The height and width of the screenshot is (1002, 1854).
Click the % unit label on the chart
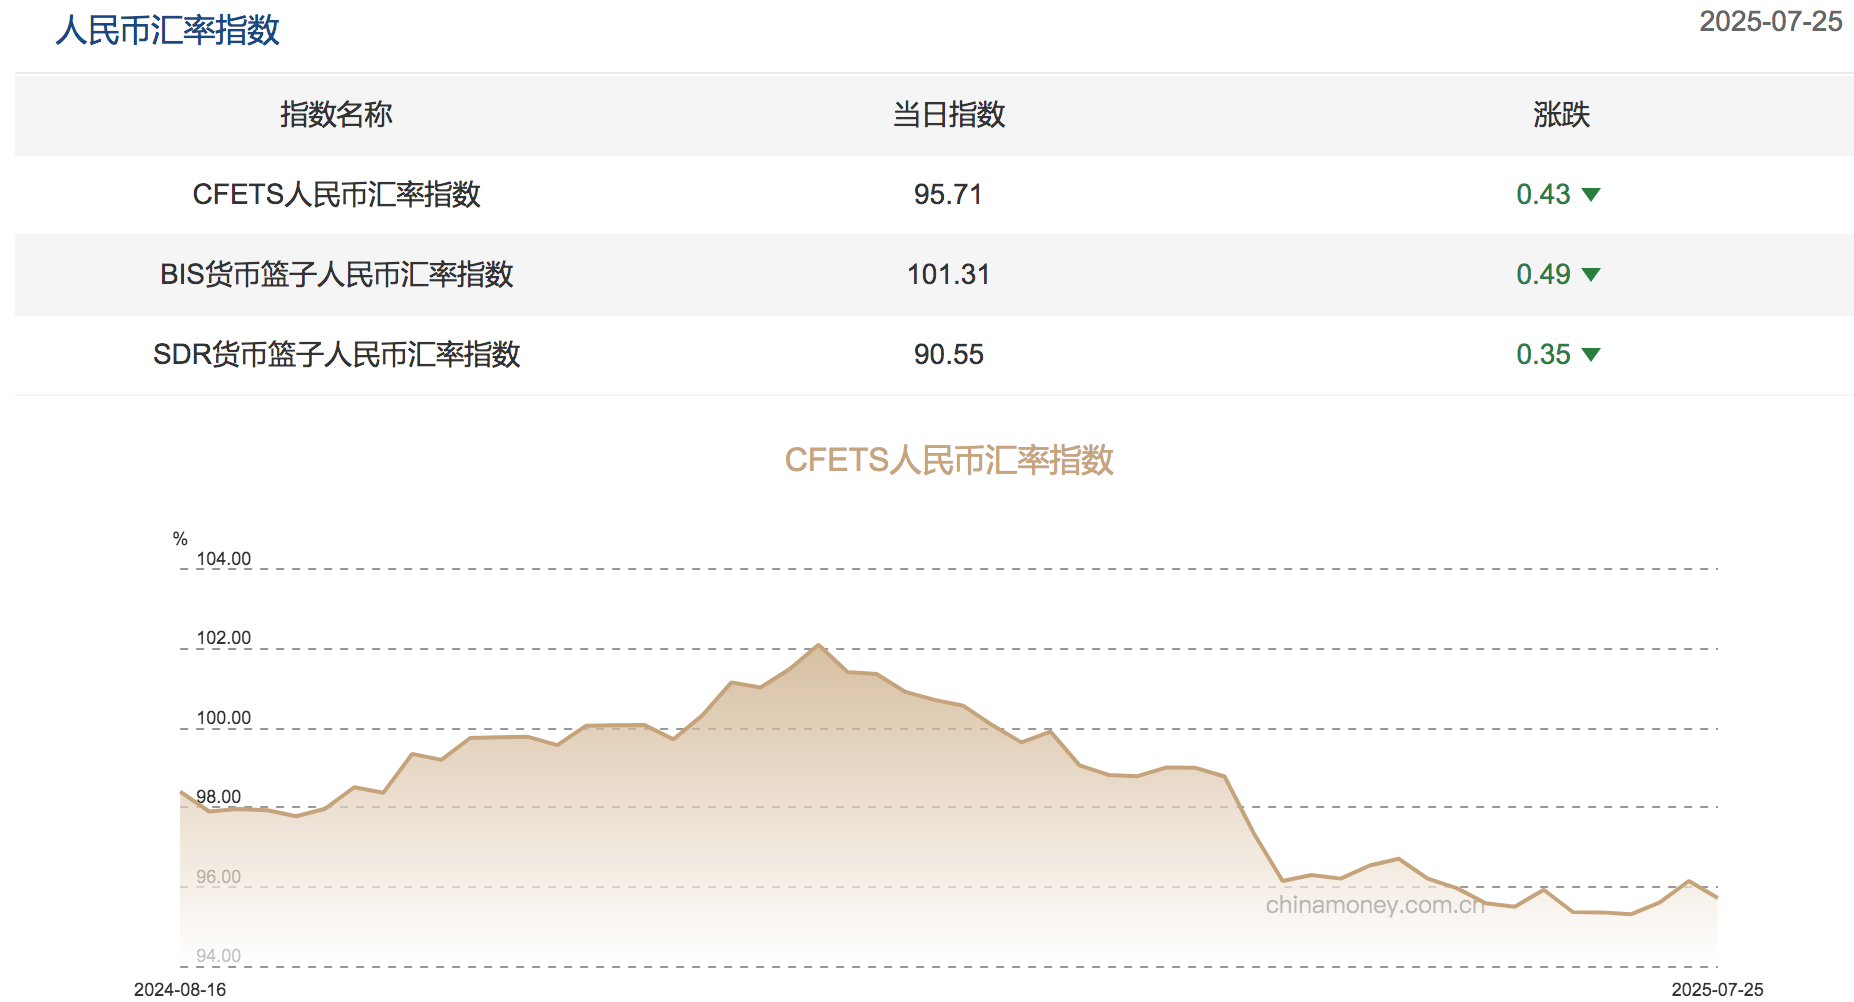coord(180,539)
